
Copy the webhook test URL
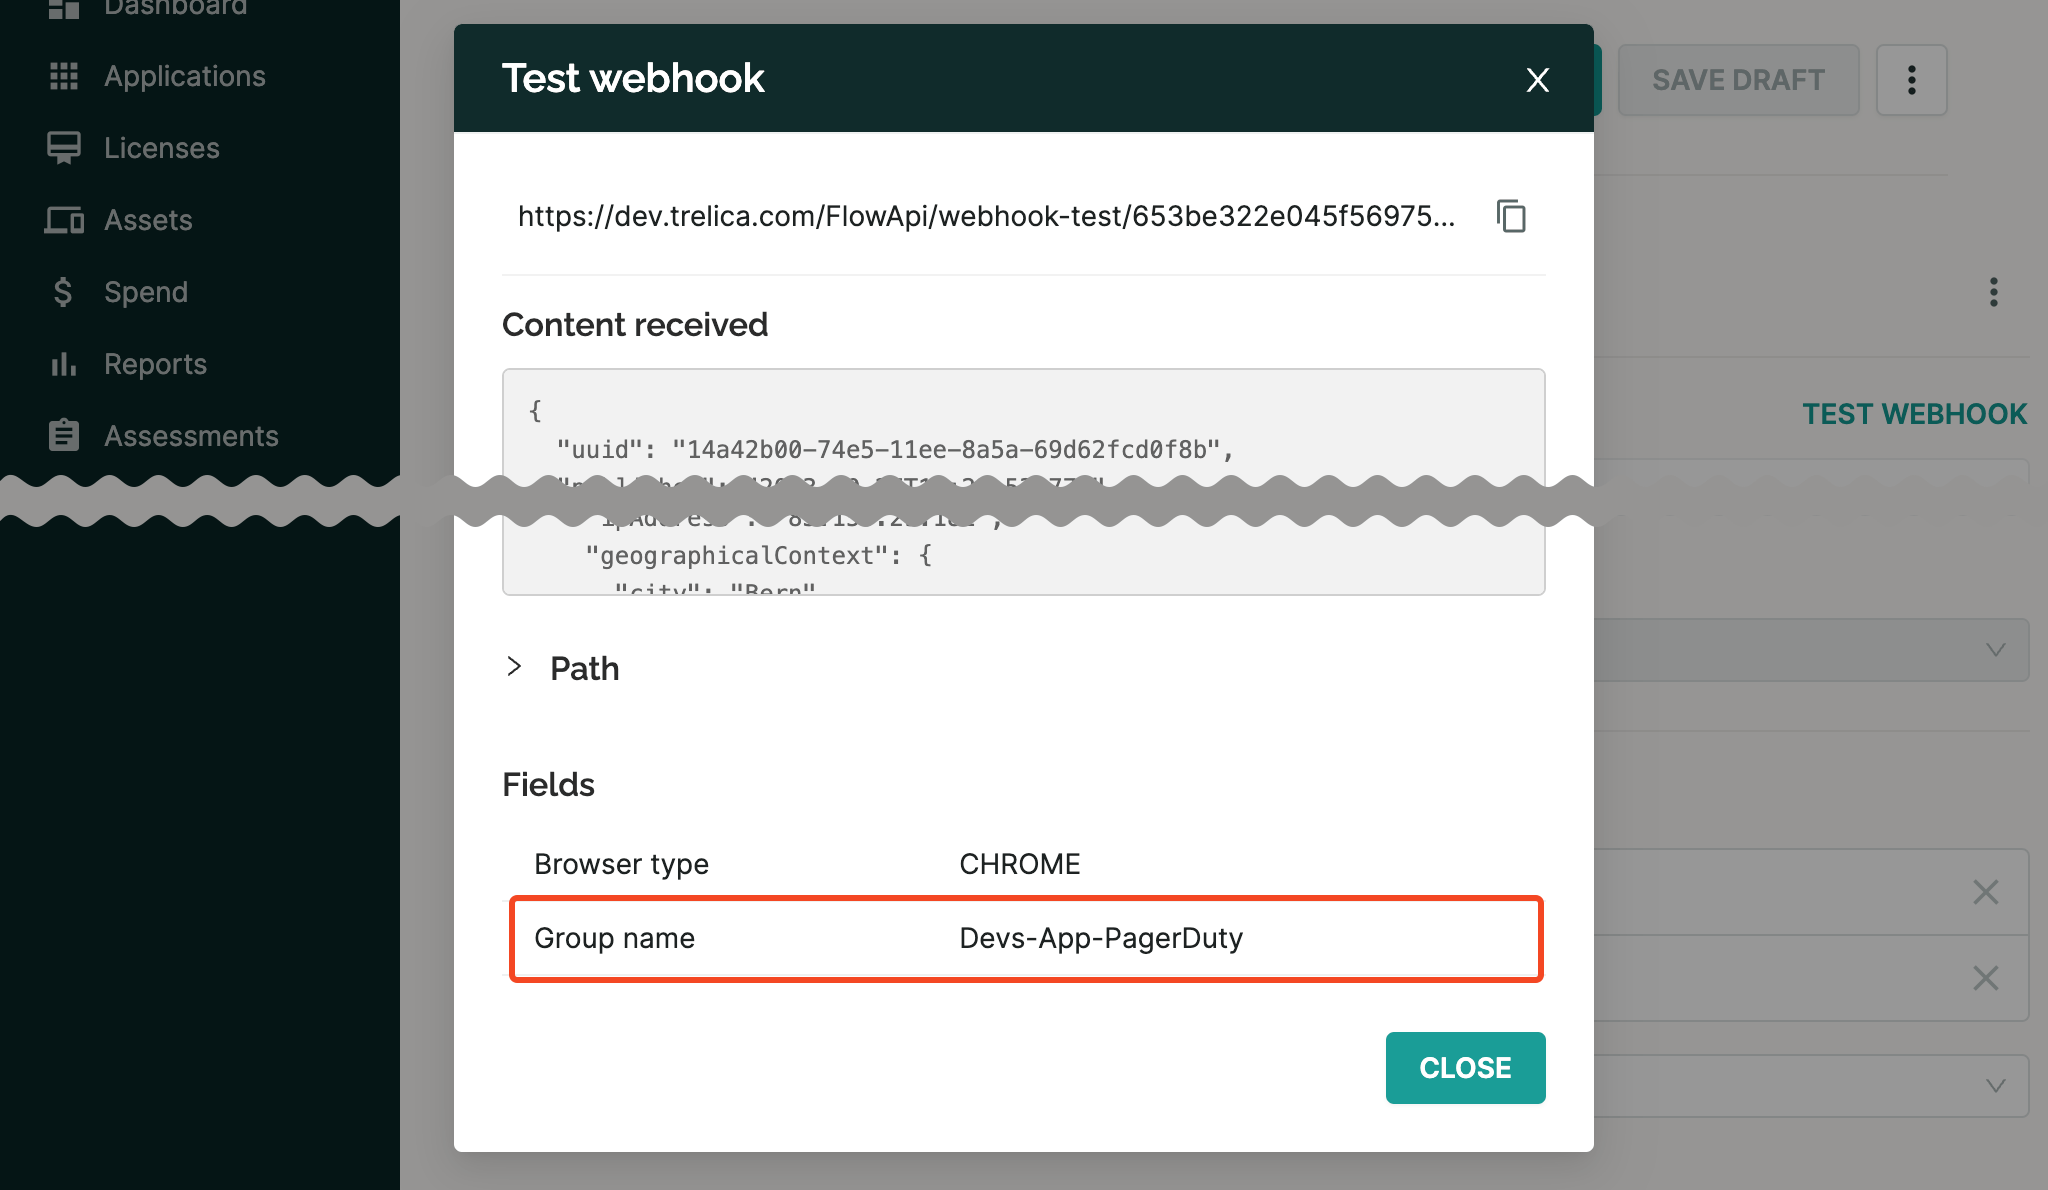click(x=1511, y=216)
